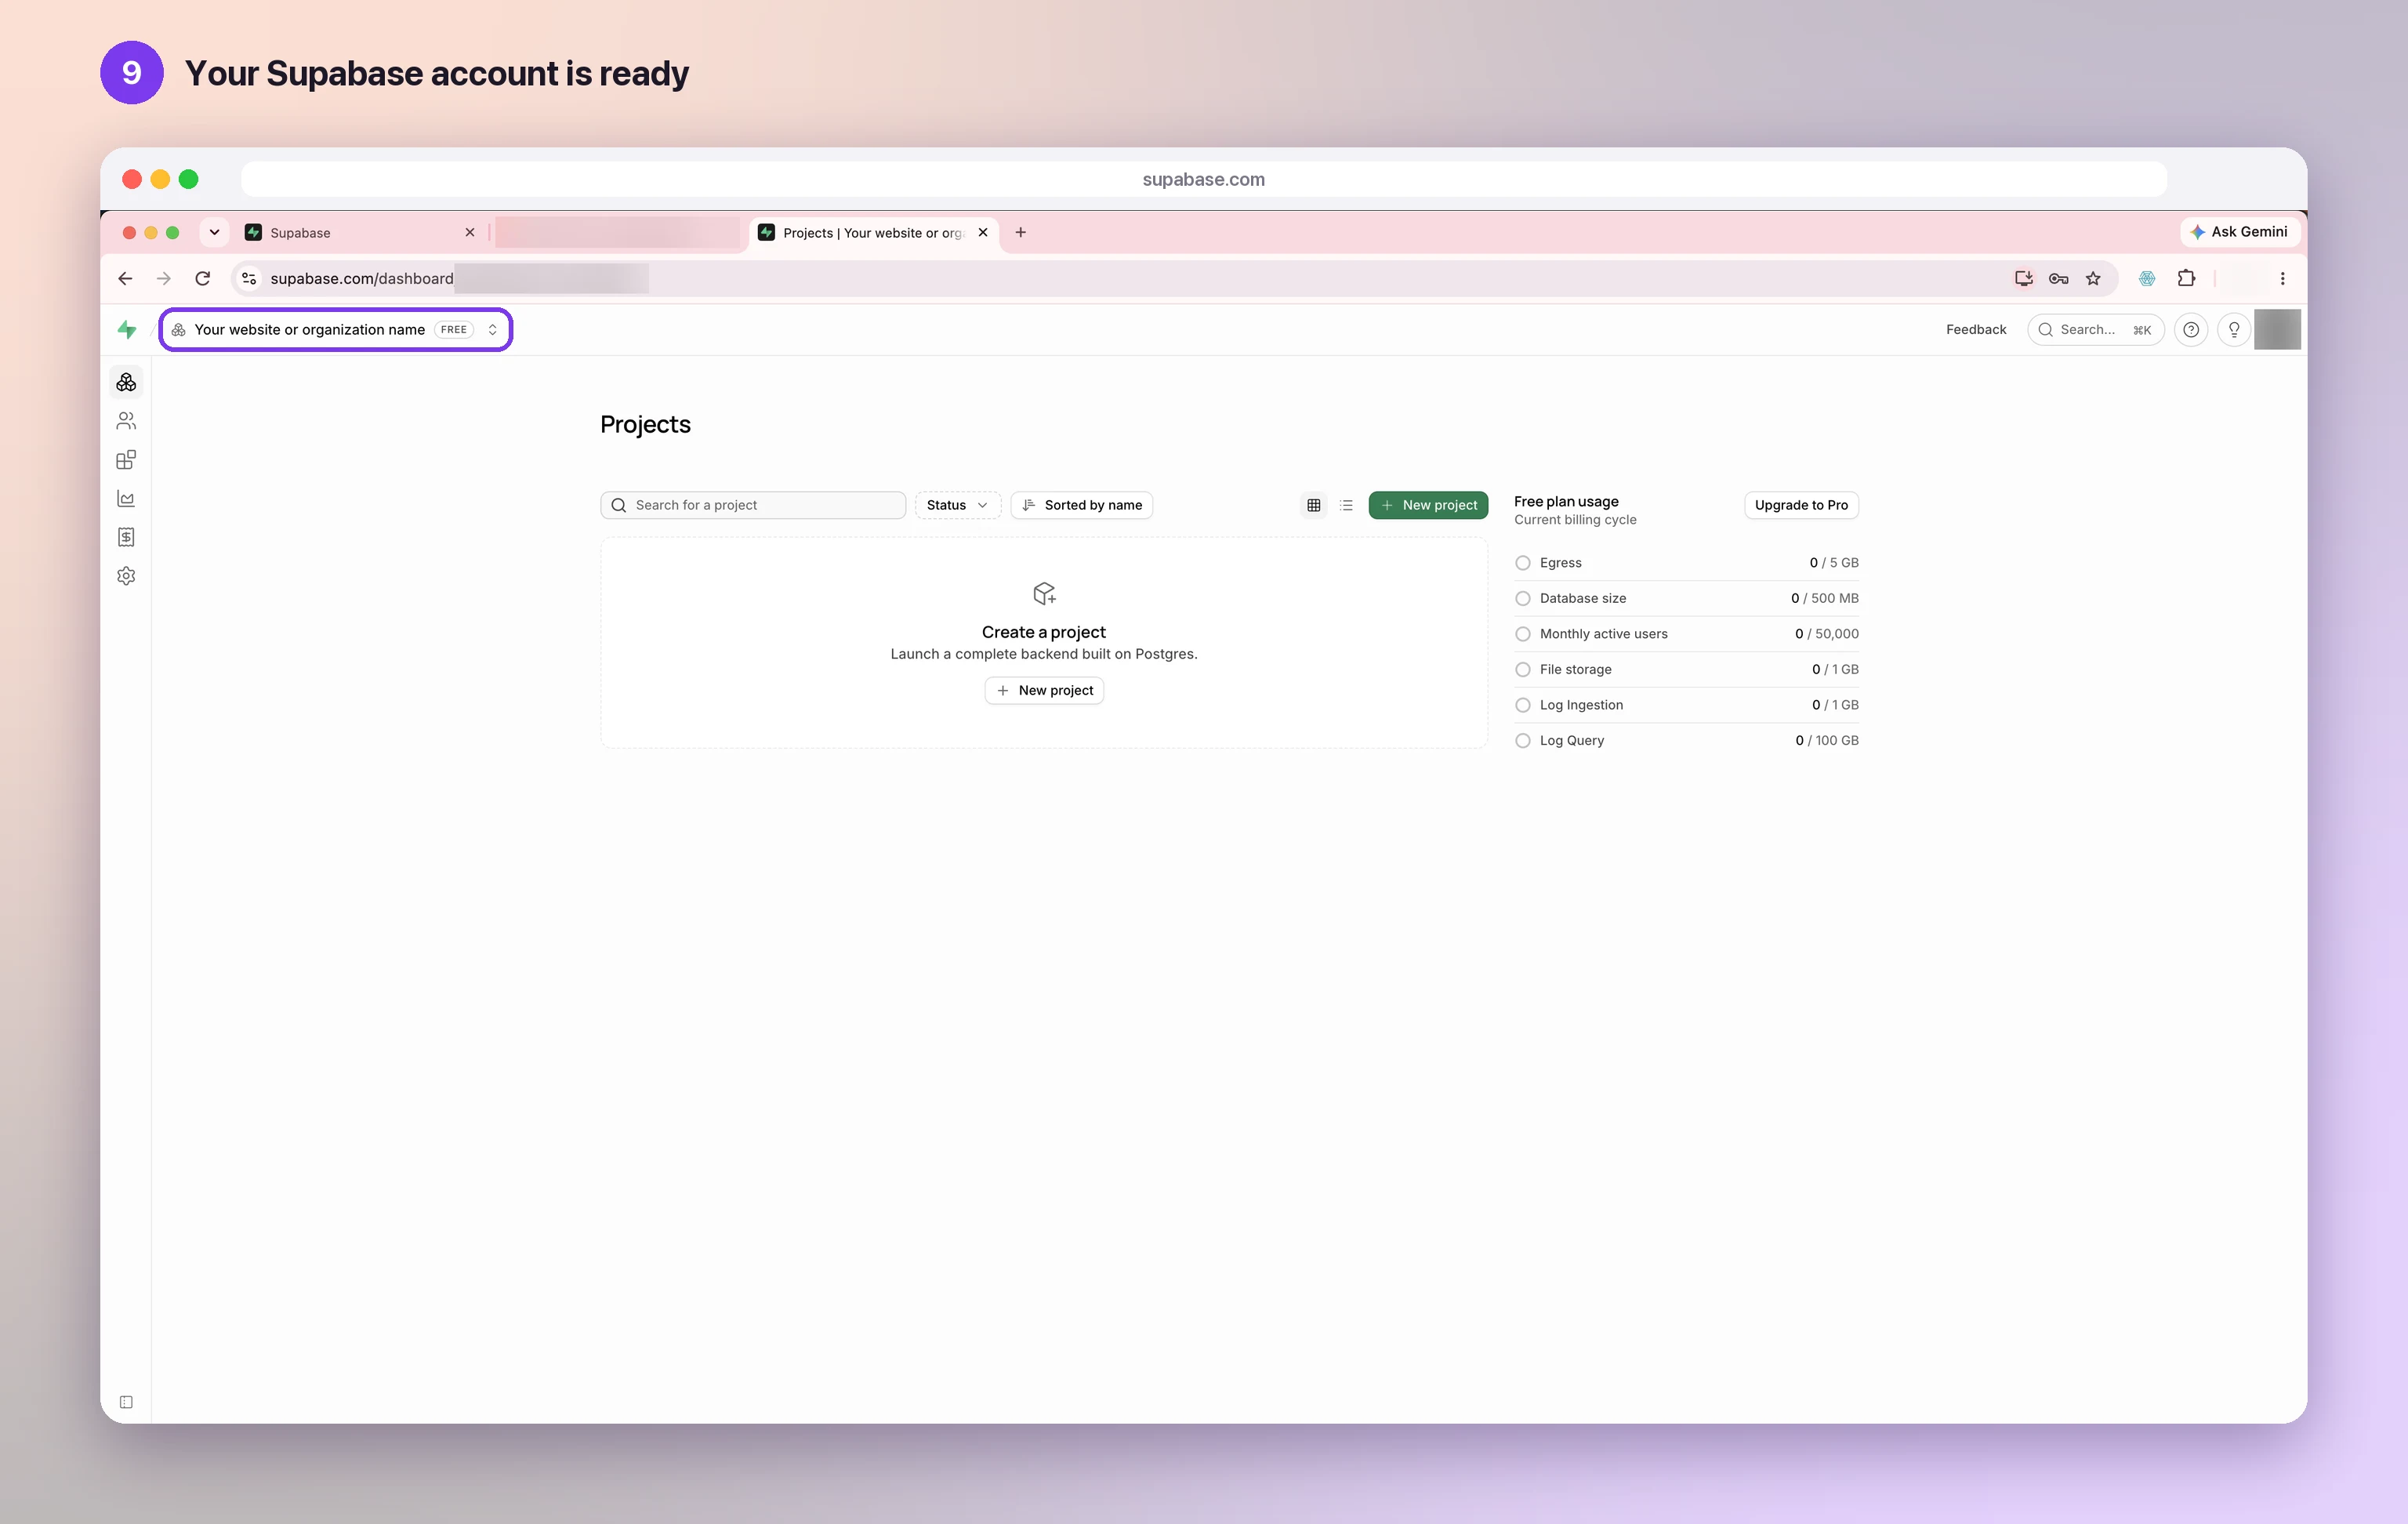Open the password key icon in address bar

point(2058,279)
